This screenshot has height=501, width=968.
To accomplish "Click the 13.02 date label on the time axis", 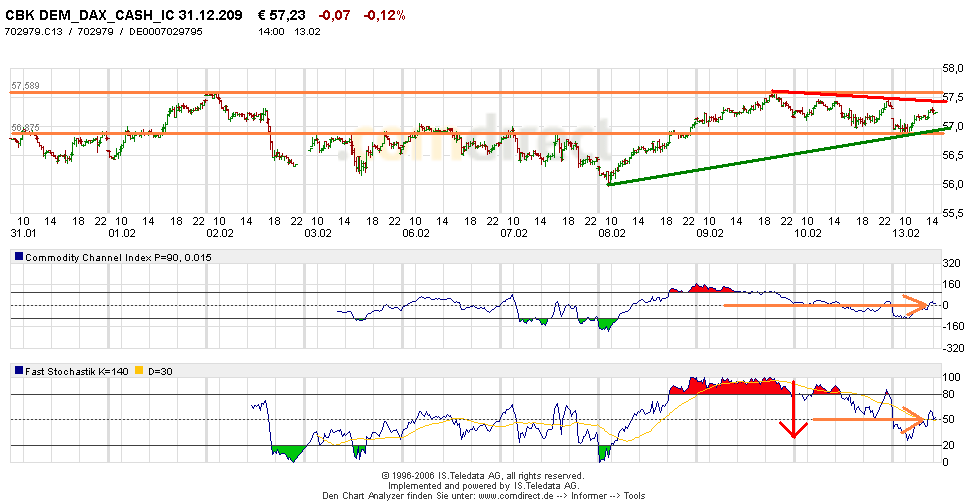I will pyautogui.click(x=906, y=233).
